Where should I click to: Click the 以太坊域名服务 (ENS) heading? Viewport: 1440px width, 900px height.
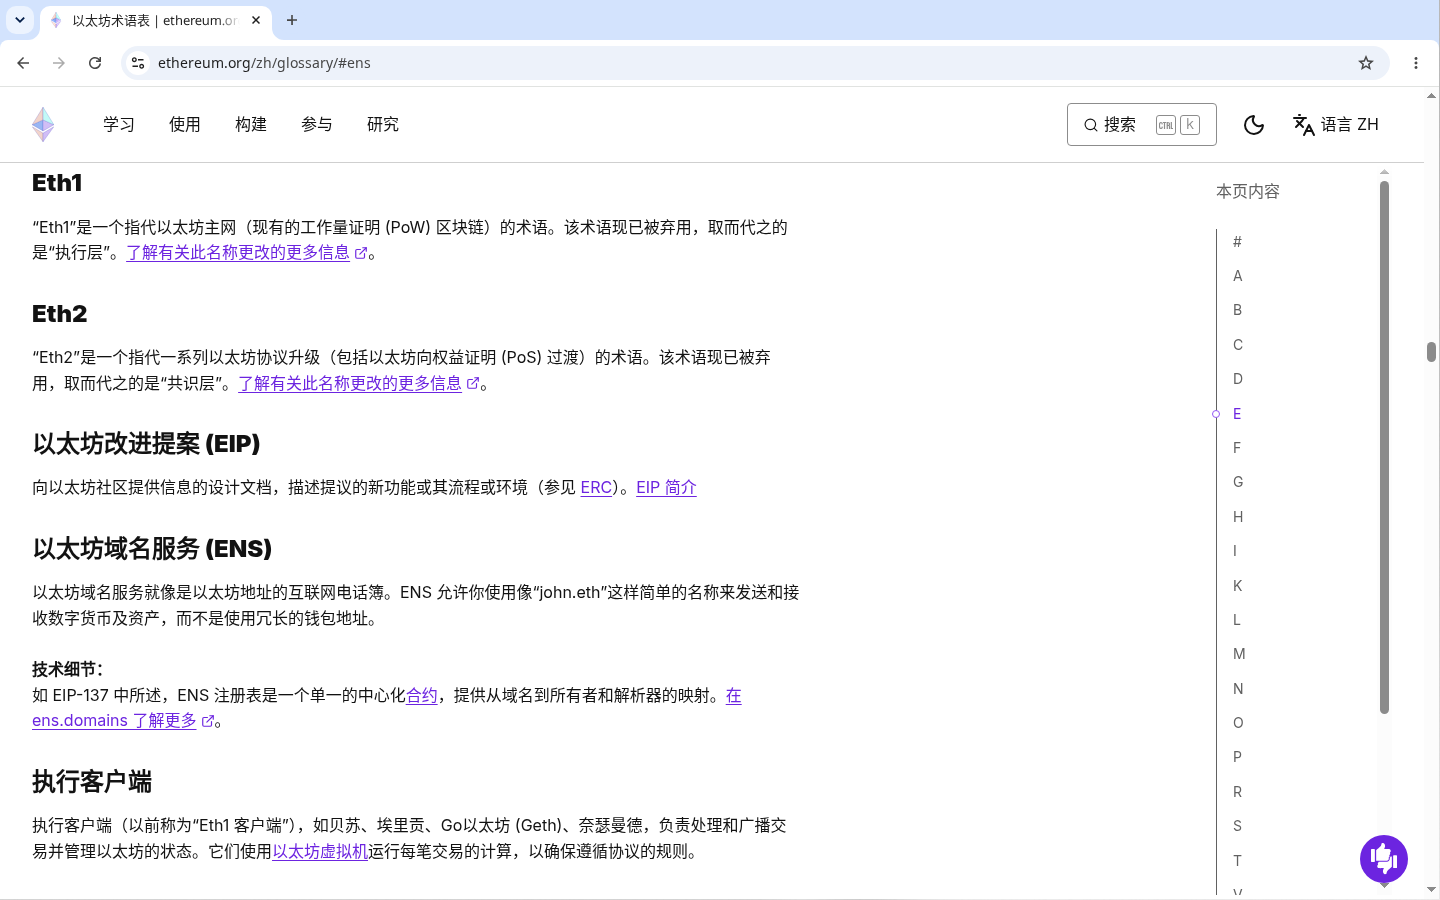point(152,549)
